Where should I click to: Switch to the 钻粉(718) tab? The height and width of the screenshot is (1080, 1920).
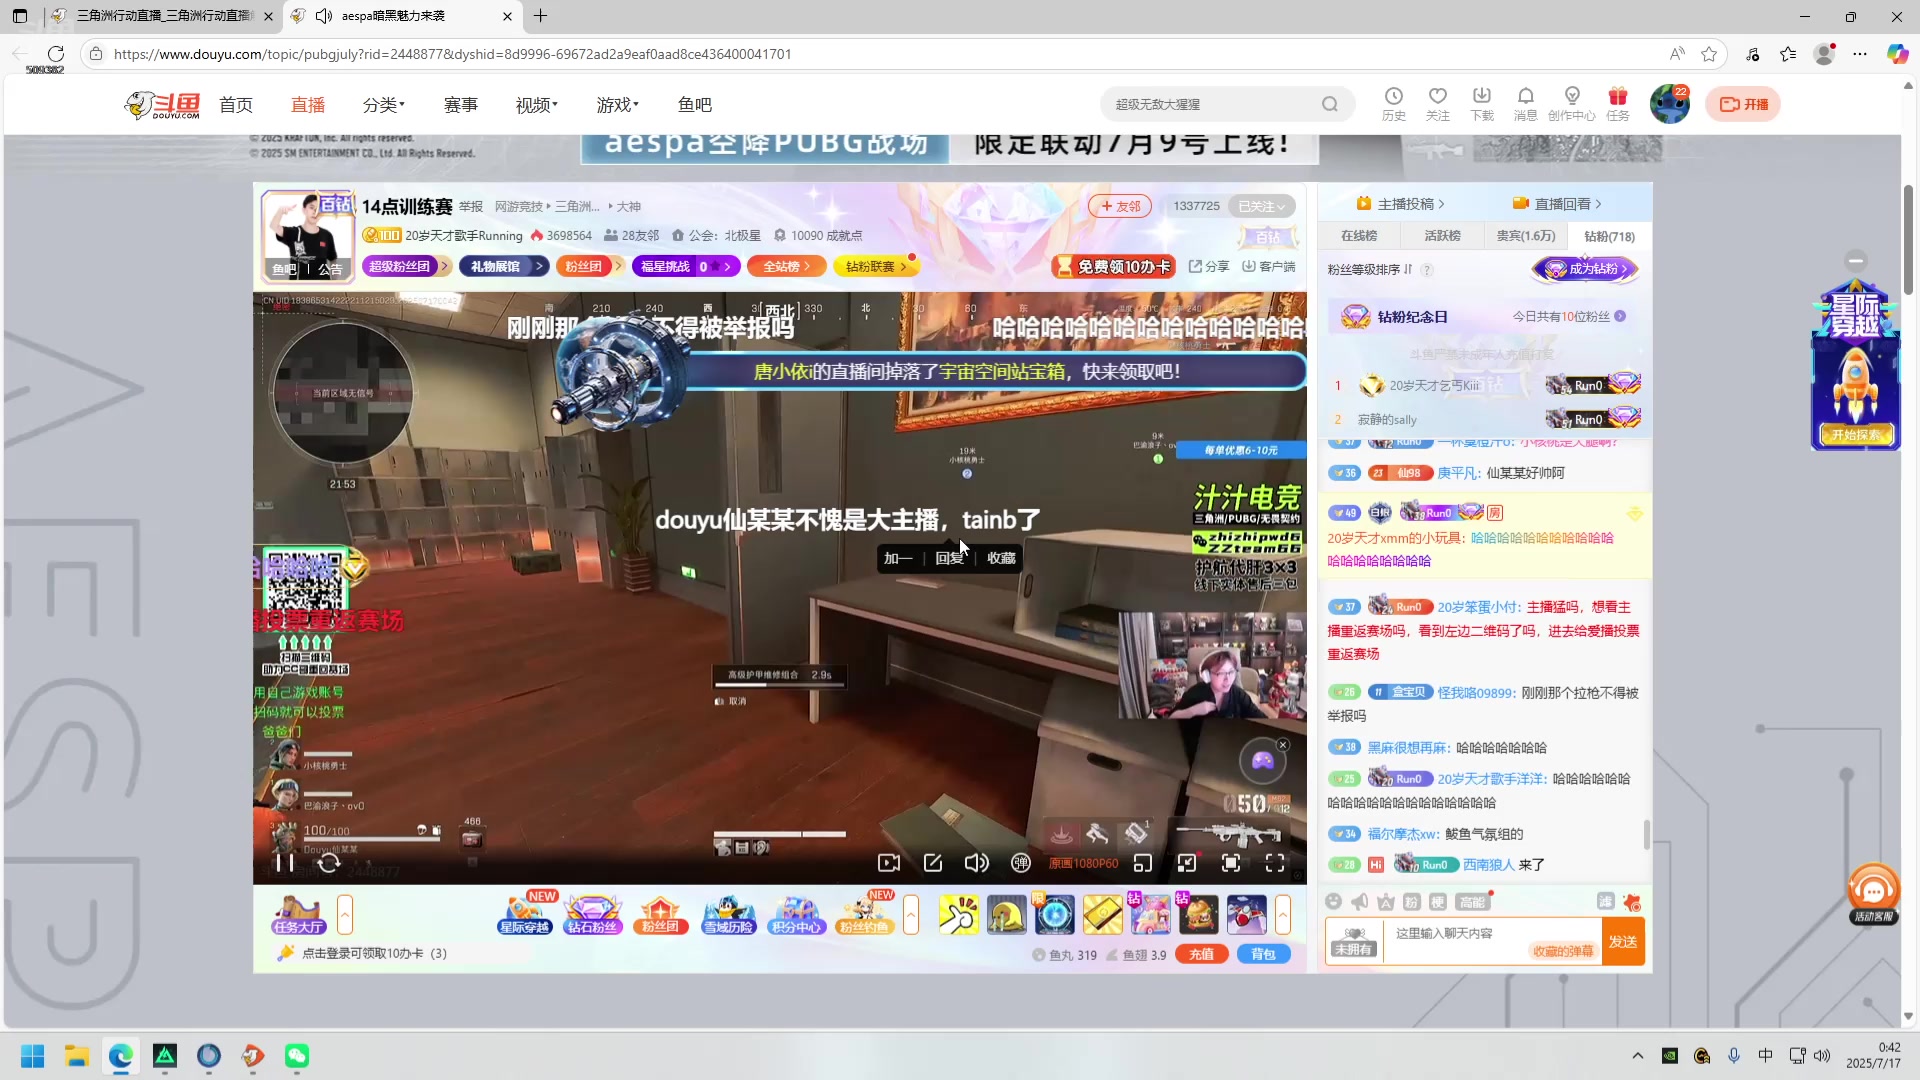[1609, 236]
